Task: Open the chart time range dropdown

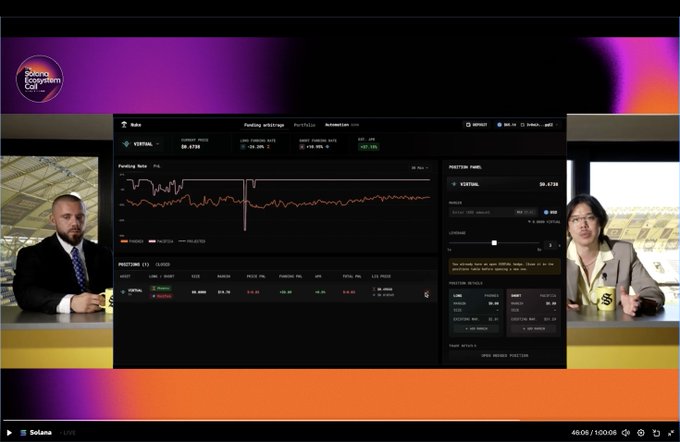Action: (x=420, y=168)
